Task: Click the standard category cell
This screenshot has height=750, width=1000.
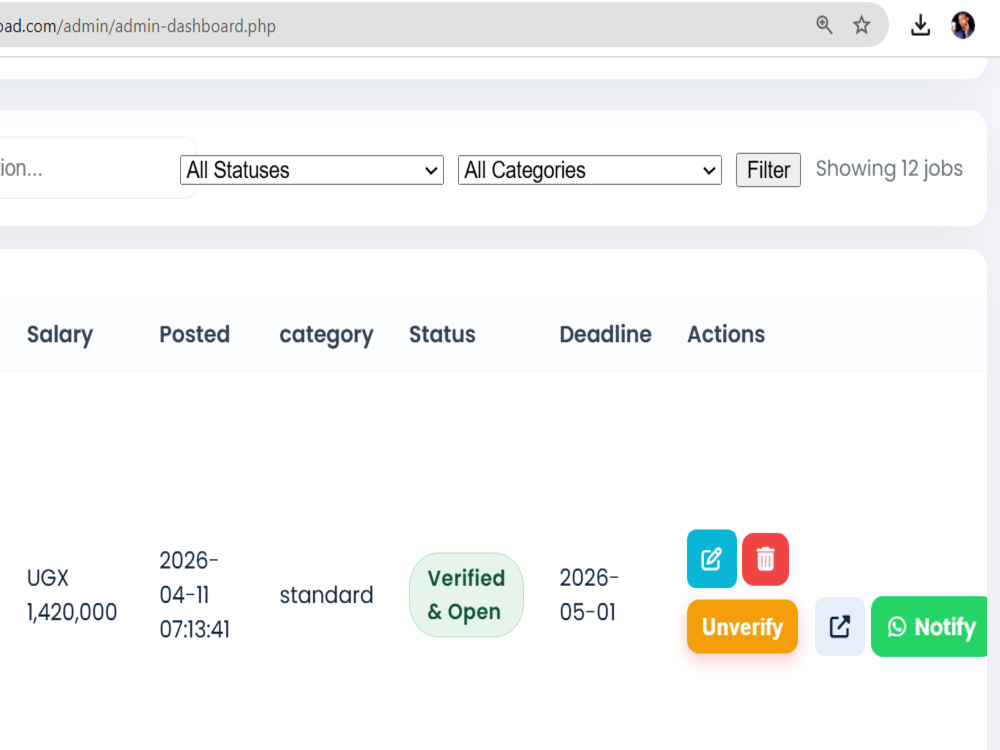Action: [x=326, y=595]
